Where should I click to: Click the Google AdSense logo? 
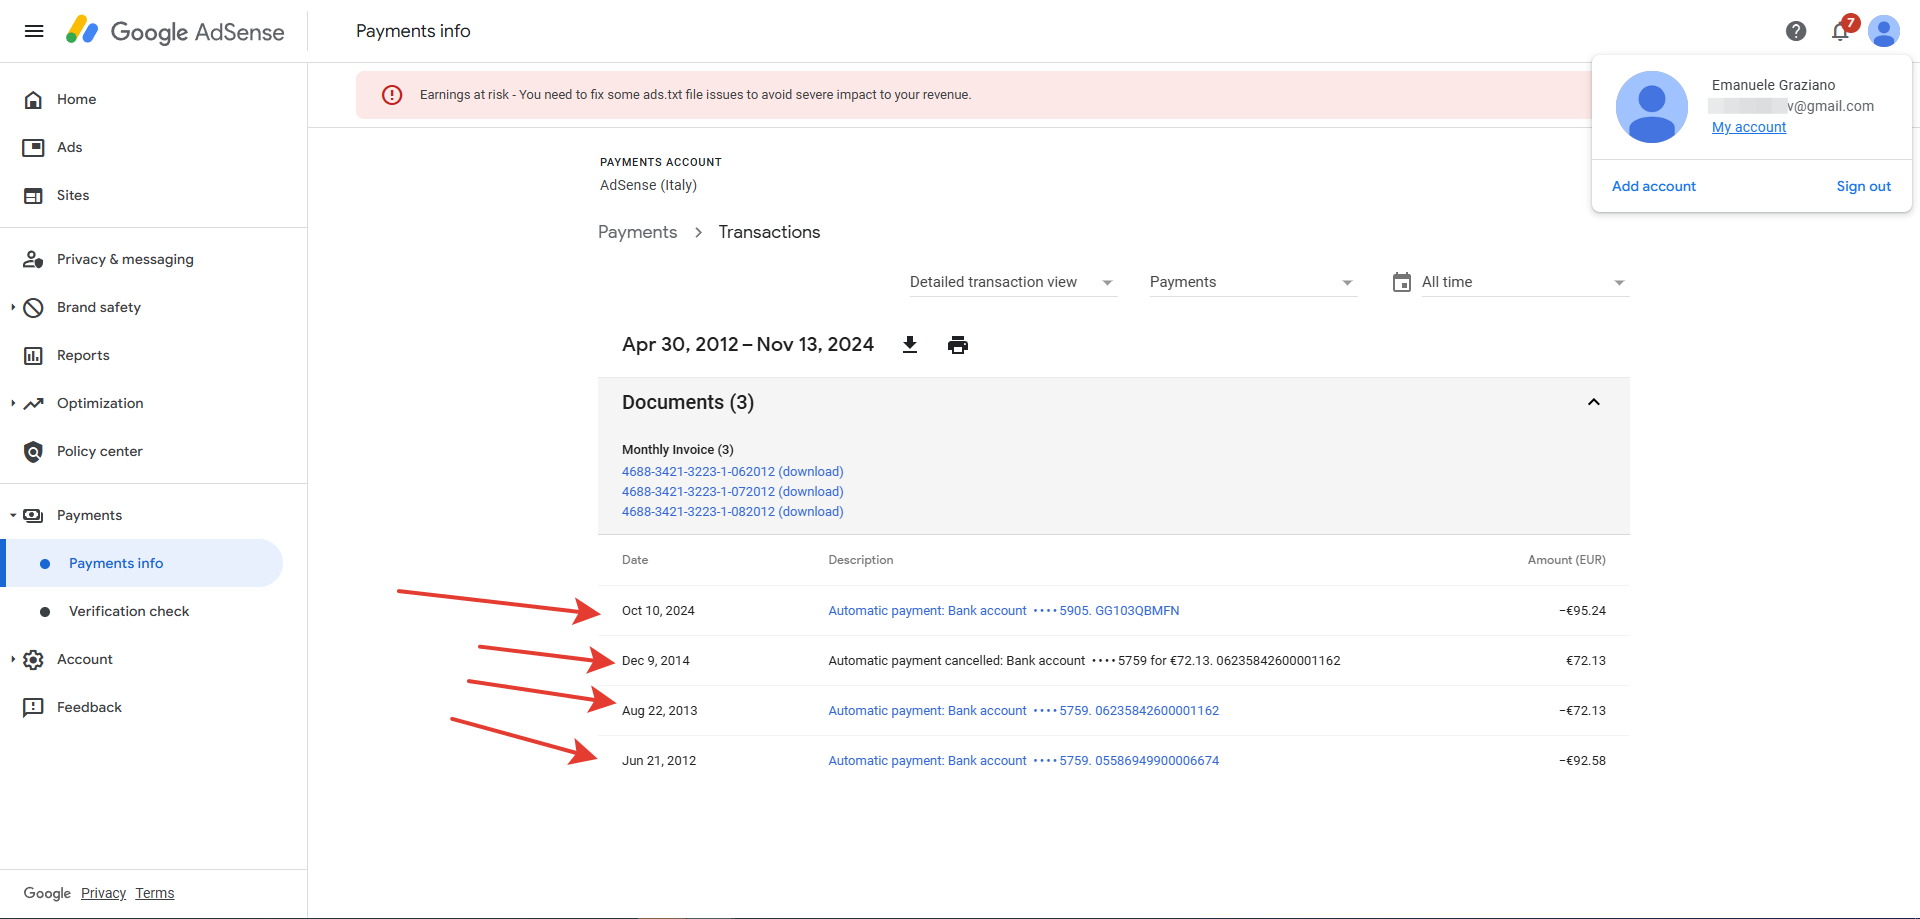point(175,31)
